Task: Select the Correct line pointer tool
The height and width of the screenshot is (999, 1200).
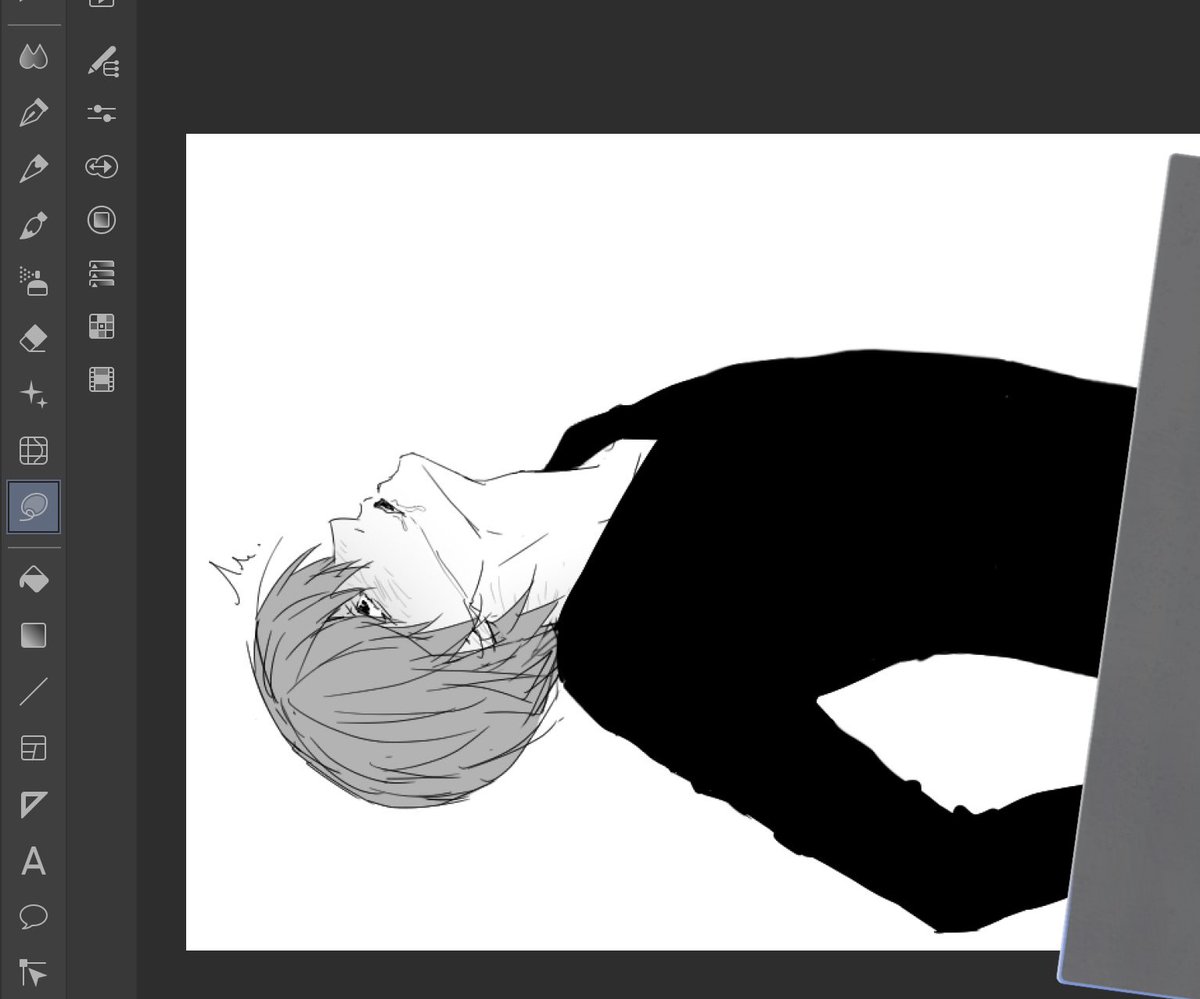Action: [x=33, y=972]
